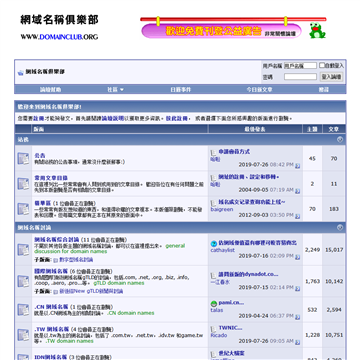Focus the 用戶名稱 username input field
Image resolution: width=360 pixels, height=360 pixels.
[300, 66]
